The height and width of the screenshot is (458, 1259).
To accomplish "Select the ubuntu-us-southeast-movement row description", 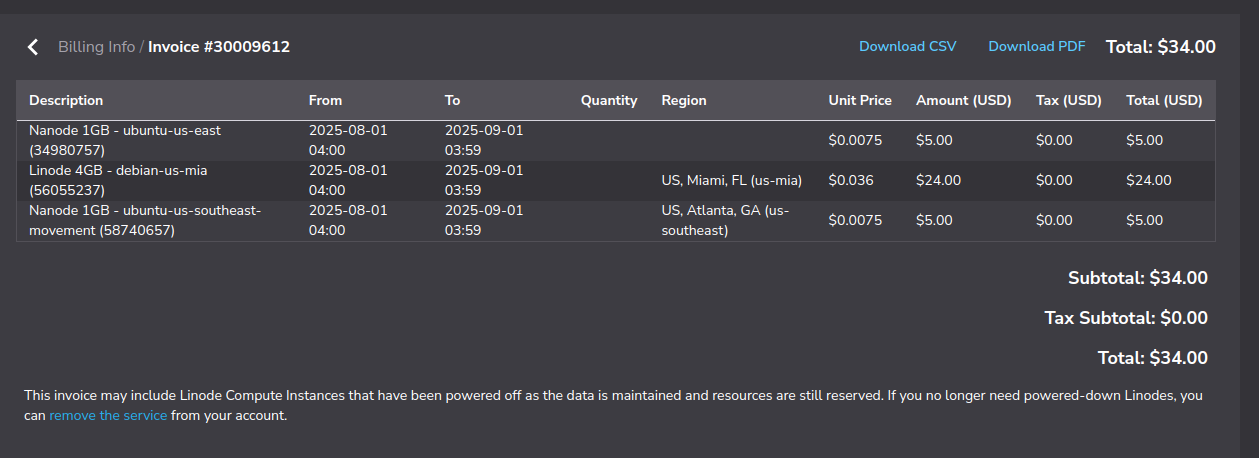I will click(x=144, y=220).
